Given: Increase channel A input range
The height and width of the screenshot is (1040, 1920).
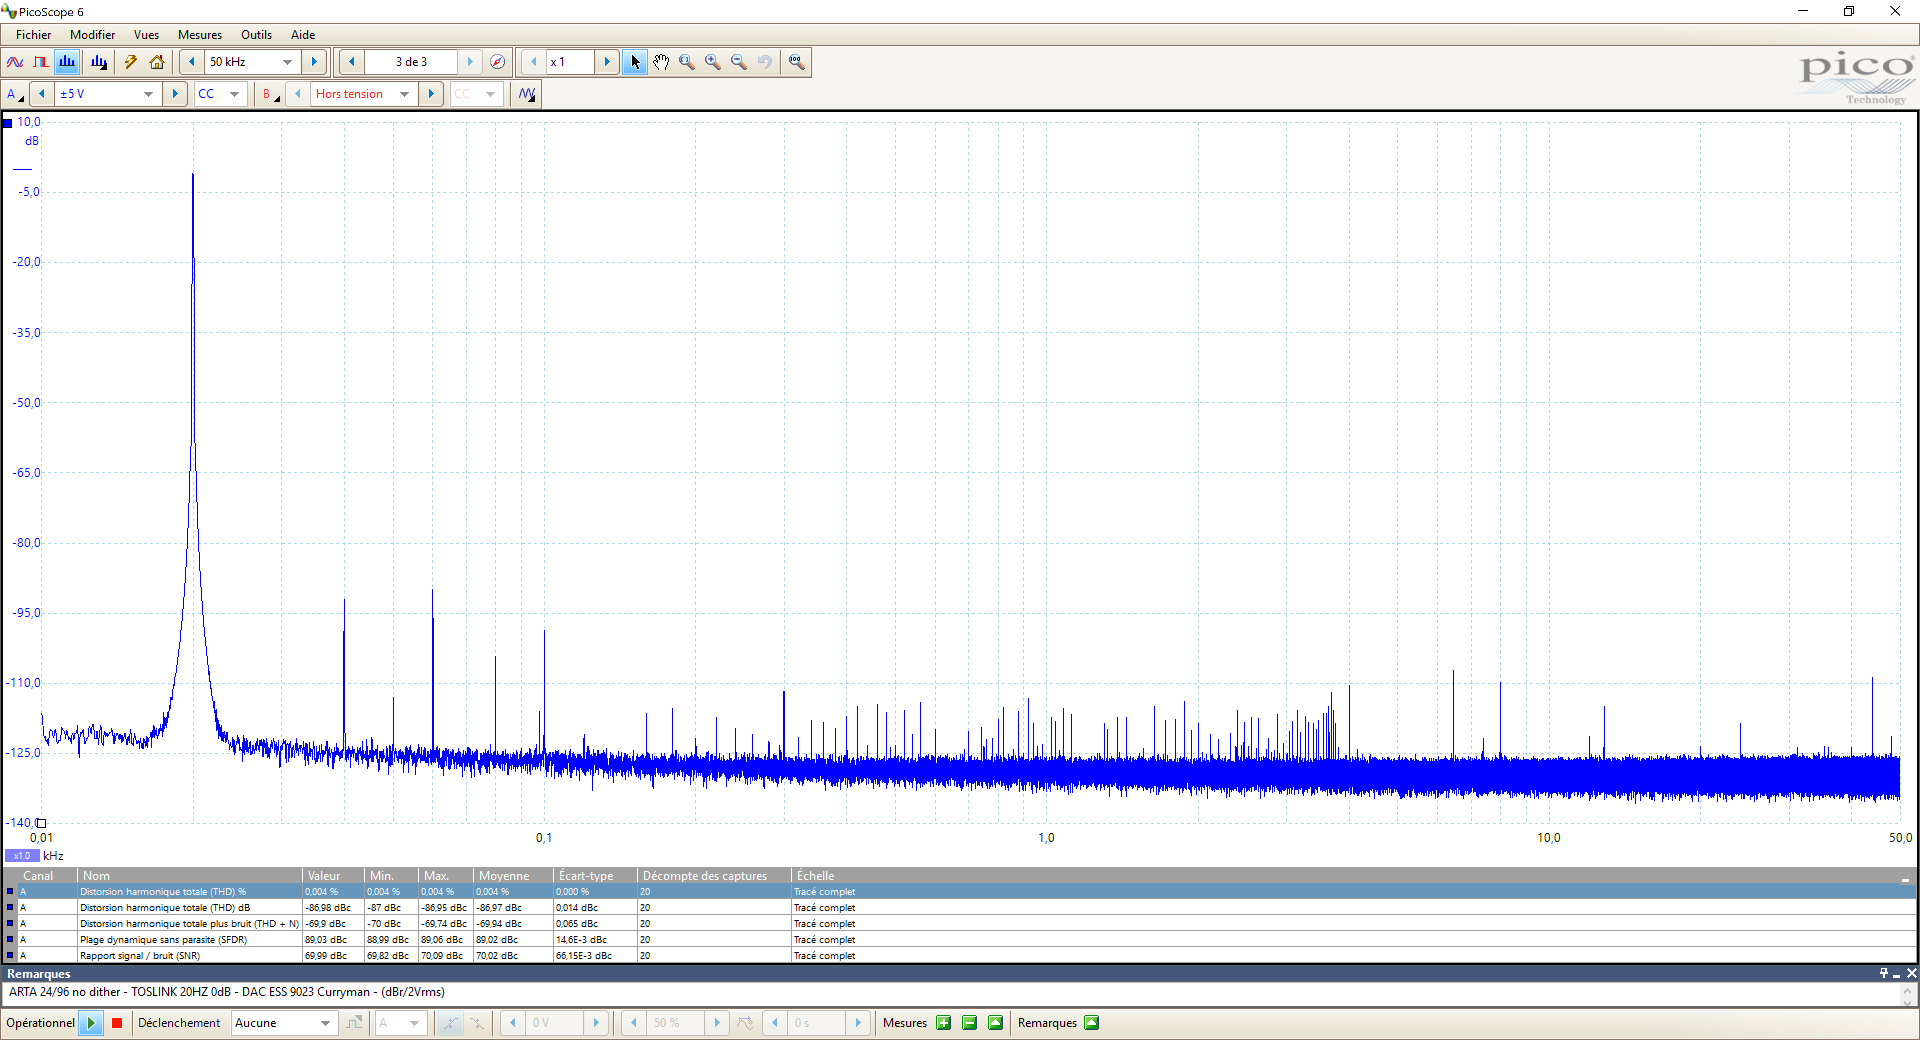Looking at the screenshot, I should click(175, 94).
